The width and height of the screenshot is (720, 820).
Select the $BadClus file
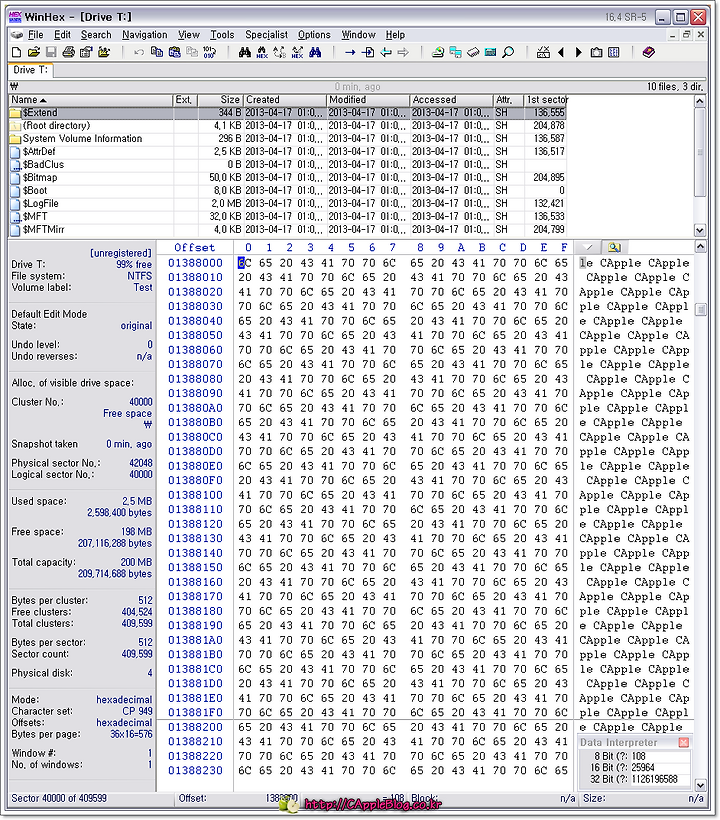[x=288, y=164]
